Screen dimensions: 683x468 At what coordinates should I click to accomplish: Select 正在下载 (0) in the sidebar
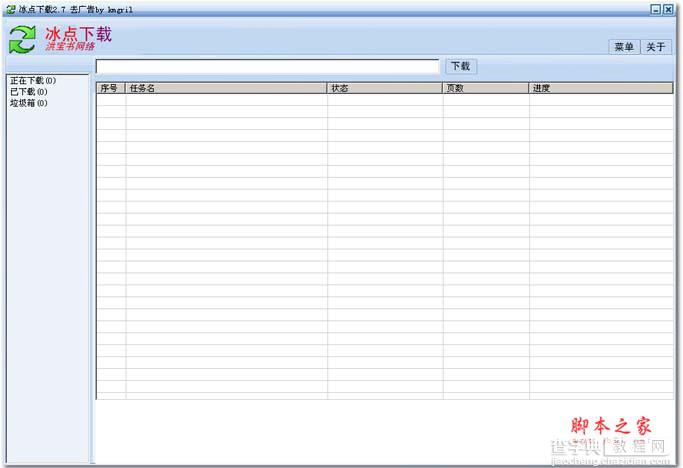click(33, 81)
